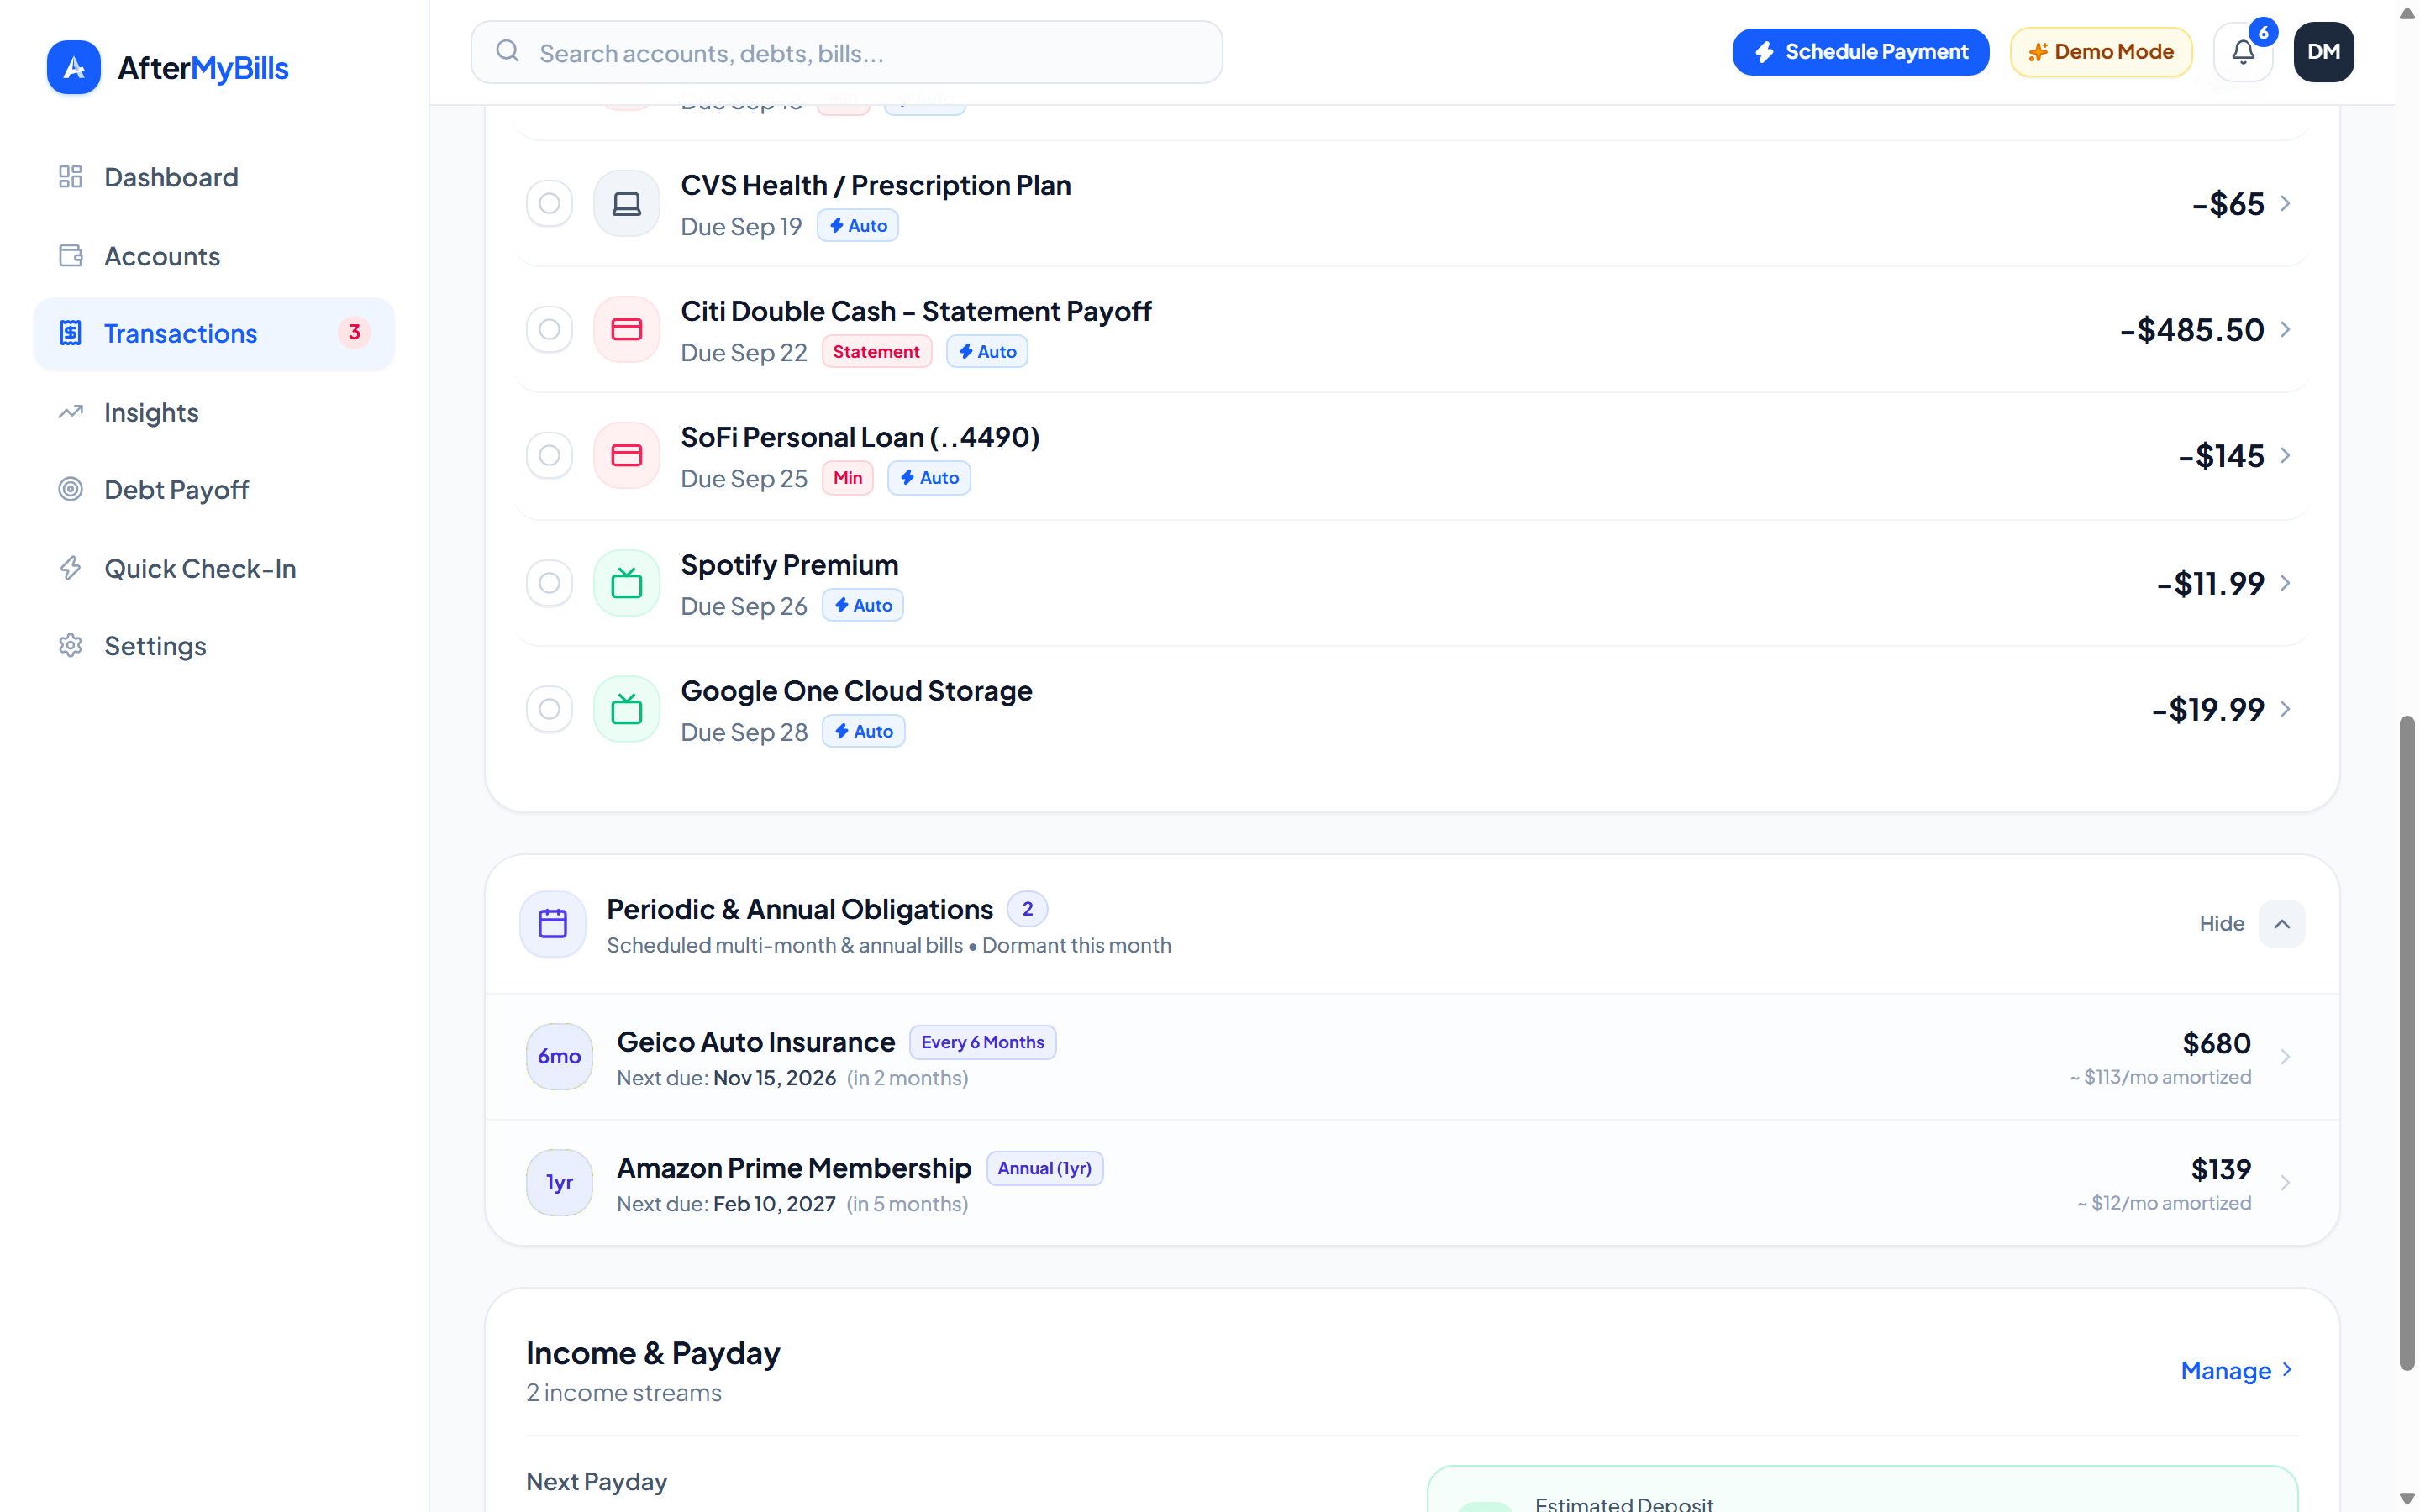
Task: Open the Amazon Prime Membership obligation
Action: pyautogui.click(x=1411, y=1183)
